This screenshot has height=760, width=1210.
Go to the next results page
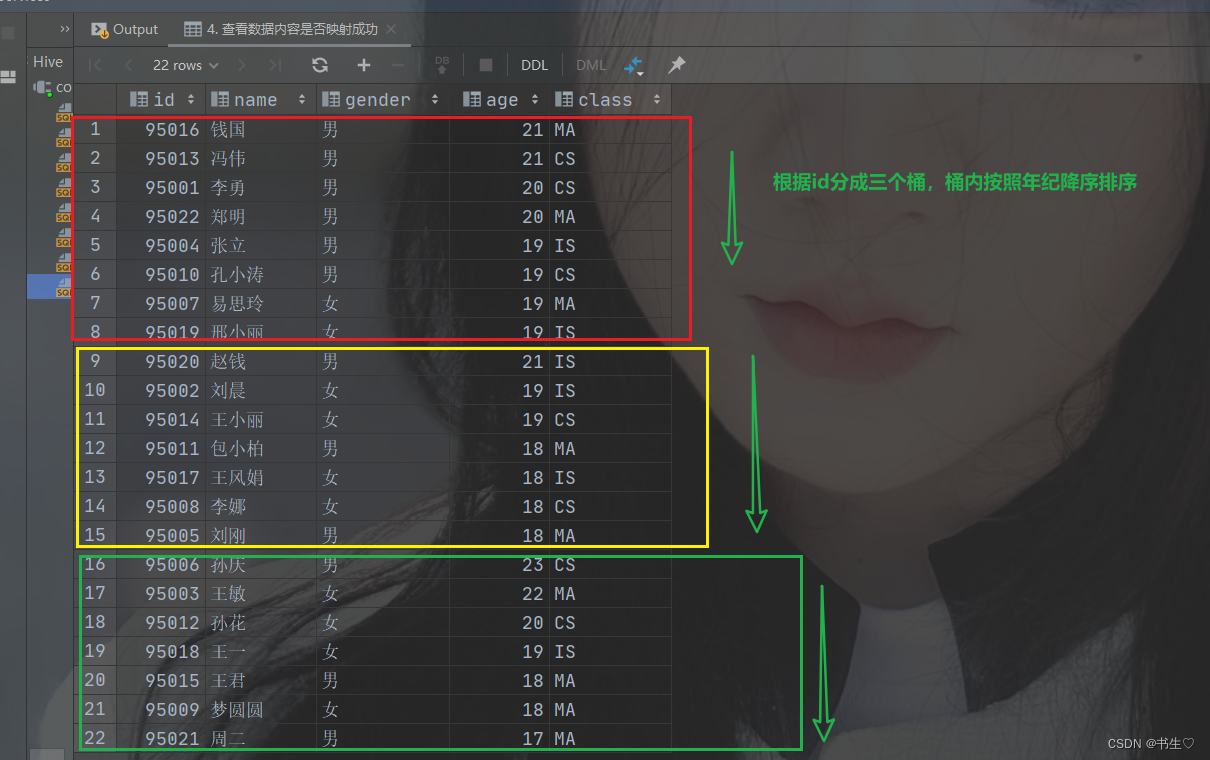tap(243, 65)
